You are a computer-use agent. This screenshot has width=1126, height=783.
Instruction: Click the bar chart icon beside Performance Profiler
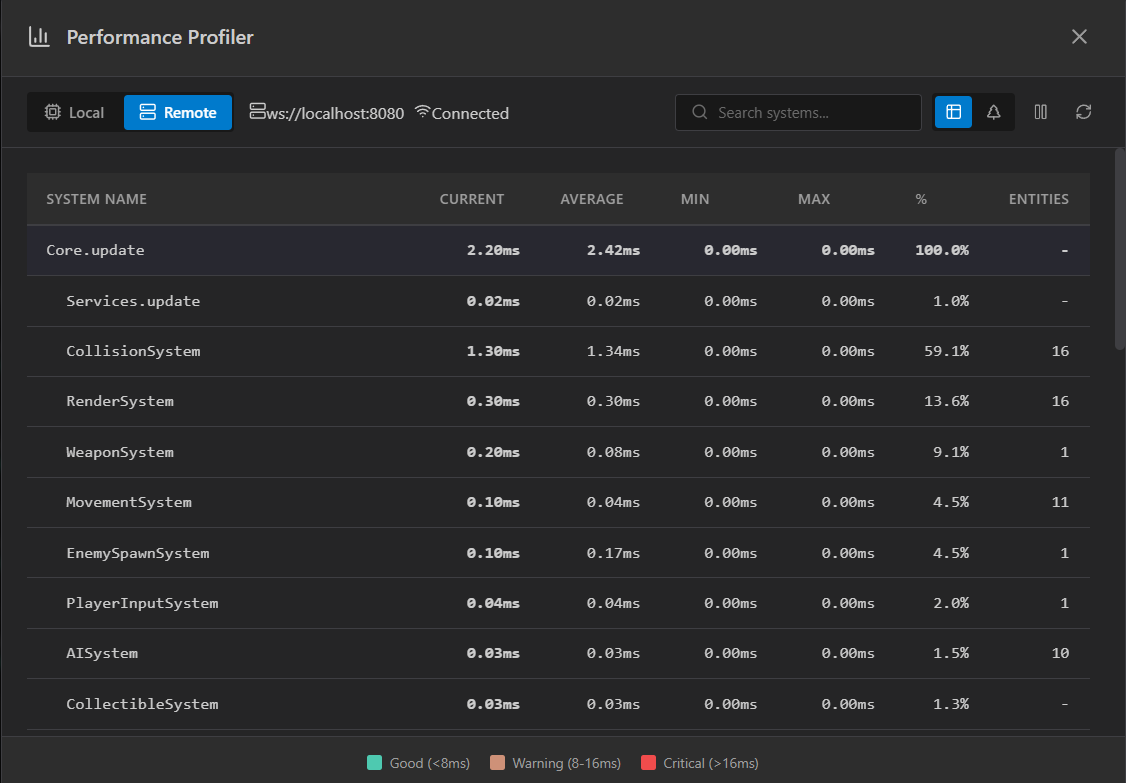[38, 36]
